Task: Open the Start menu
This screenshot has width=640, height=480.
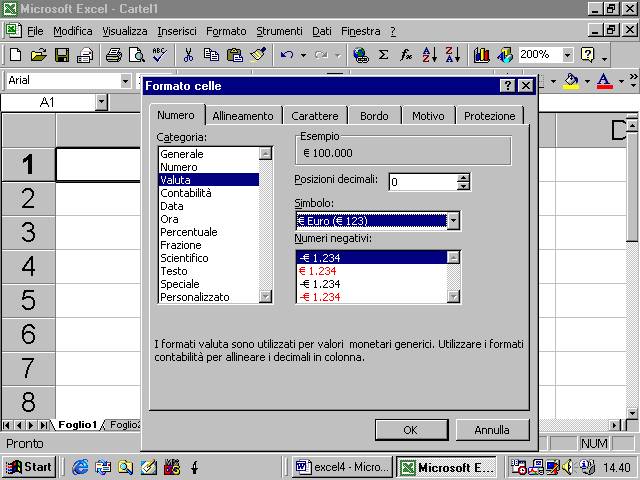Action: coord(29,467)
